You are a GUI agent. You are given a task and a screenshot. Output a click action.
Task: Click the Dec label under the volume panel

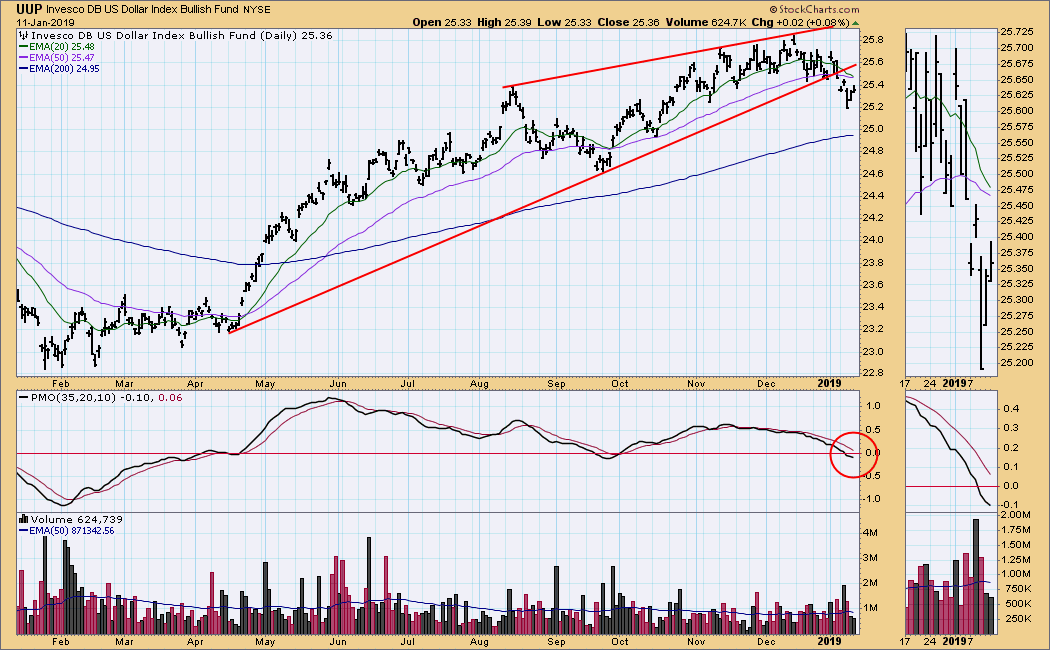point(765,641)
